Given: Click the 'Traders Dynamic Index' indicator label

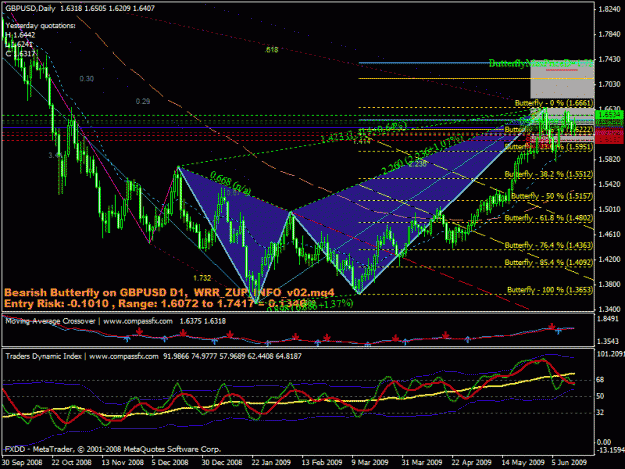Looking at the screenshot, I should [43, 356].
